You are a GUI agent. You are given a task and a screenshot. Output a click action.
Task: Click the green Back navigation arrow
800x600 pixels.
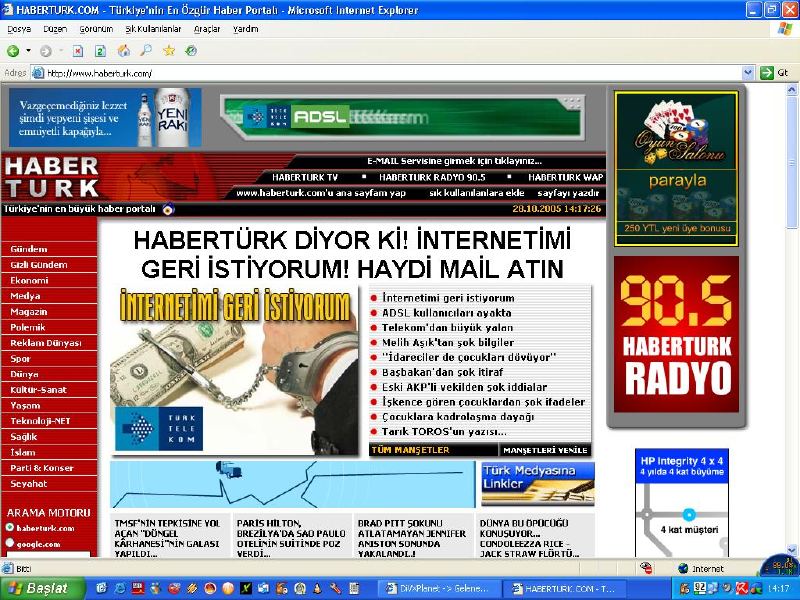click(x=13, y=51)
